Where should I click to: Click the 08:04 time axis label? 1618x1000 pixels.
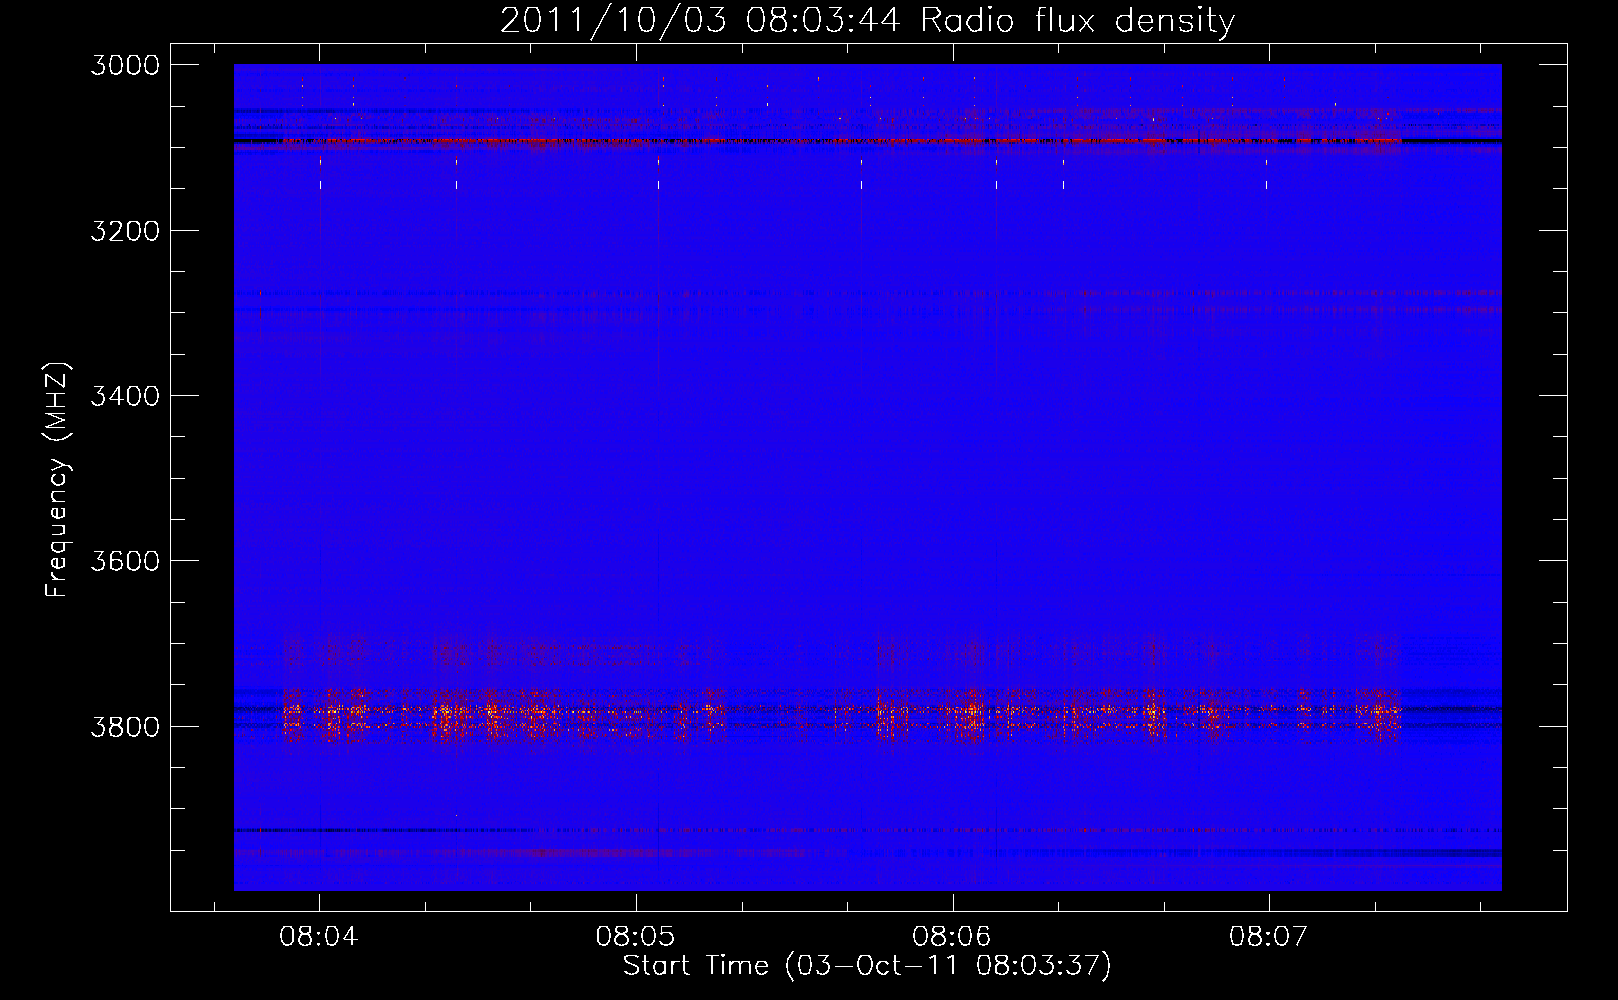point(318,937)
